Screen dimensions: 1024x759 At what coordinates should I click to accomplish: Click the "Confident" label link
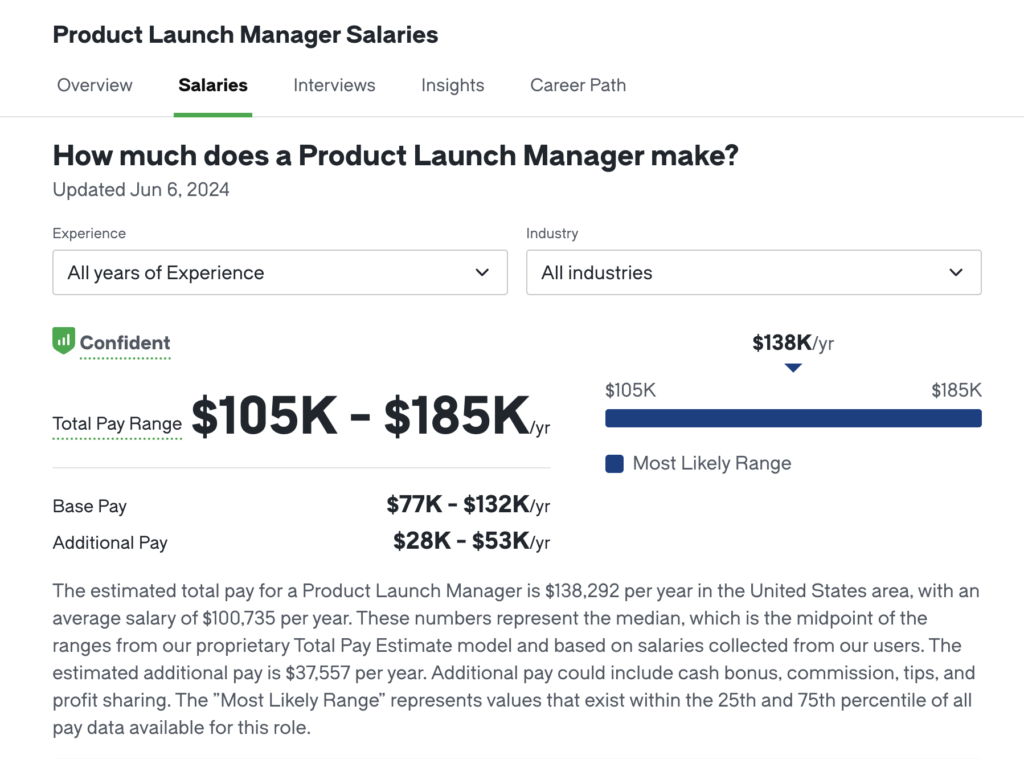click(x=125, y=342)
